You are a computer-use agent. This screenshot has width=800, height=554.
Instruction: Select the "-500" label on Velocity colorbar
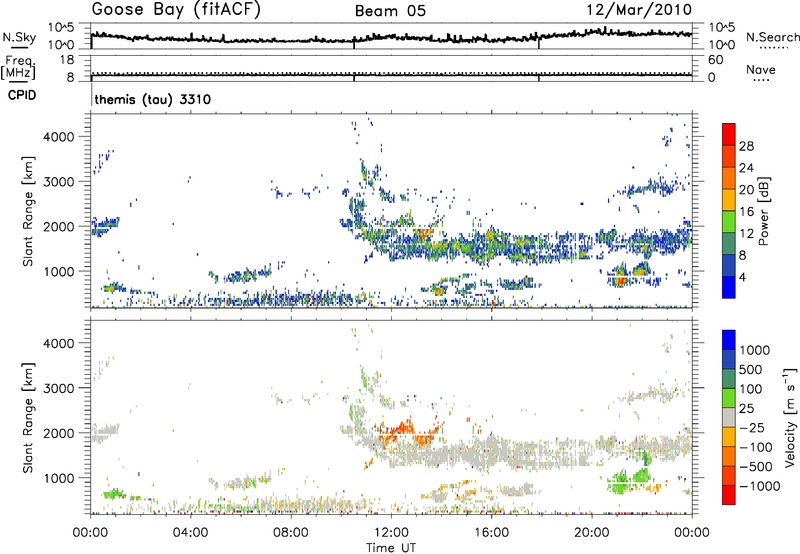tap(756, 466)
